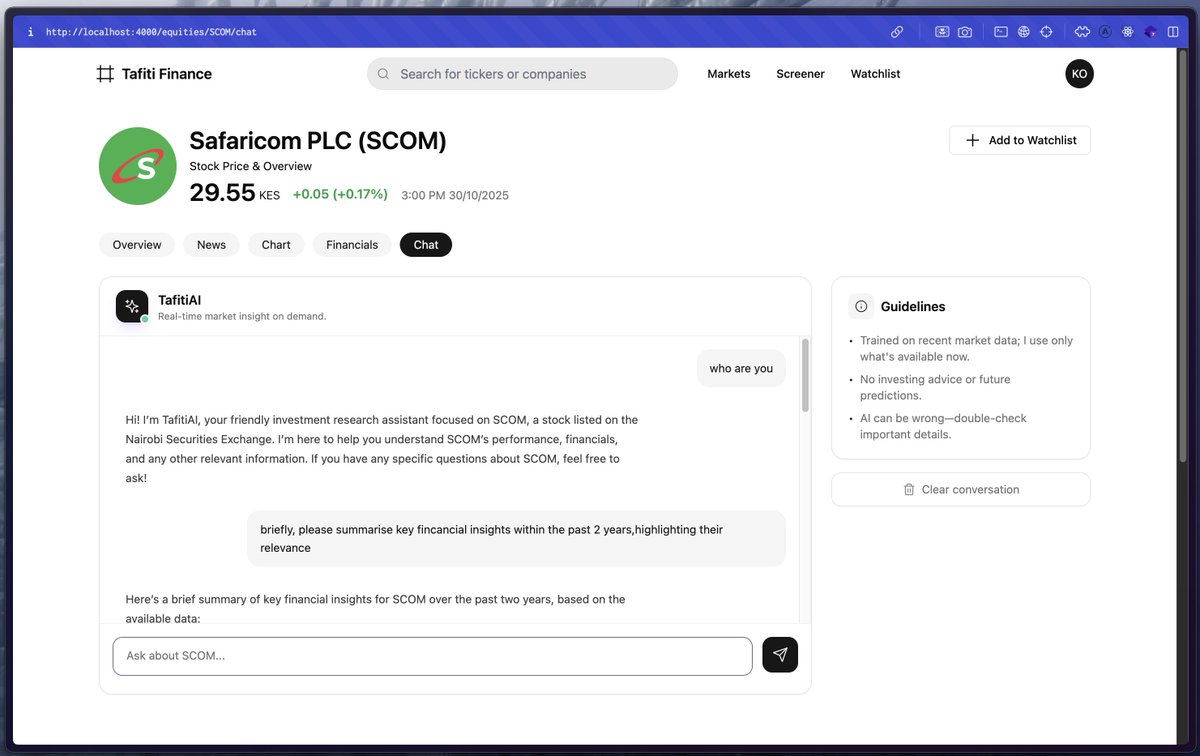Focus the Ask about SCOM input
The height and width of the screenshot is (756, 1200).
point(432,656)
